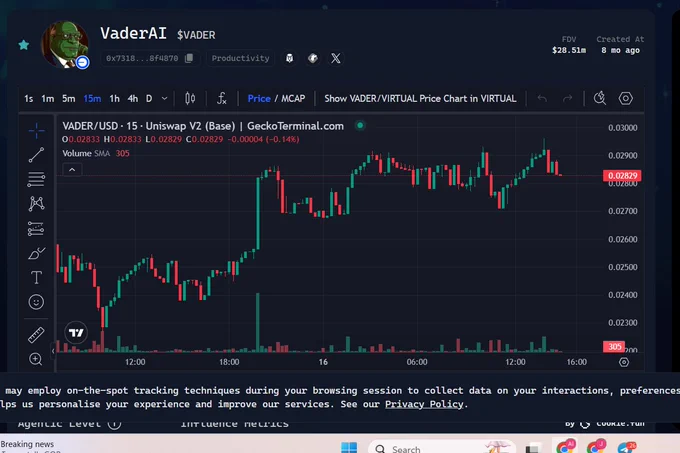Open the Privacy Policy link
680x453 pixels.
[424, 404]
